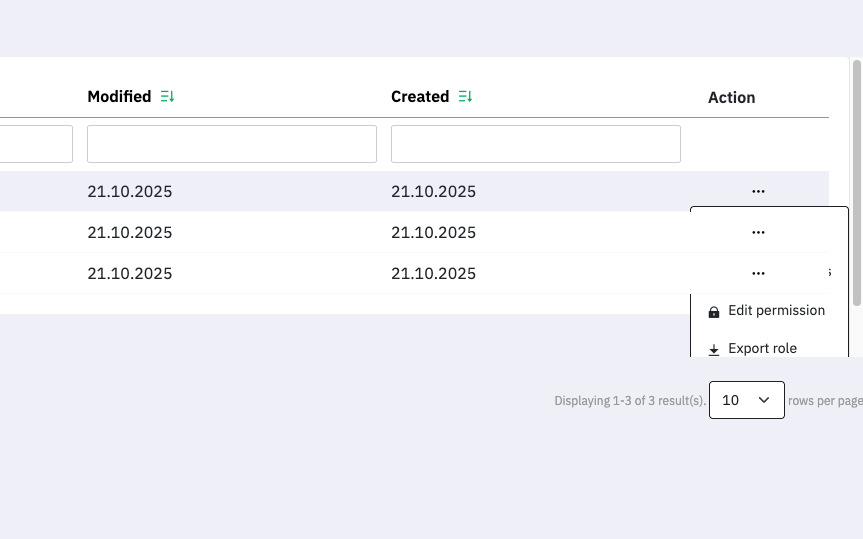
Task: Click the Created column sort icon
Action: pyautogui.click(x=465, y=97)
